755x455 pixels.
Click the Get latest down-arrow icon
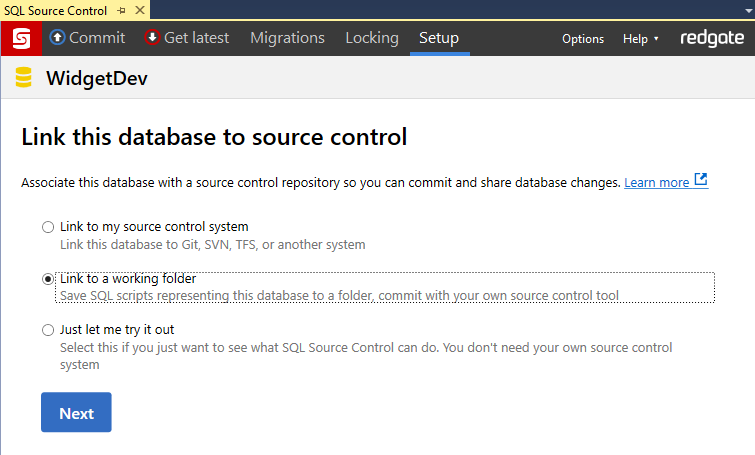pos(152,38)
